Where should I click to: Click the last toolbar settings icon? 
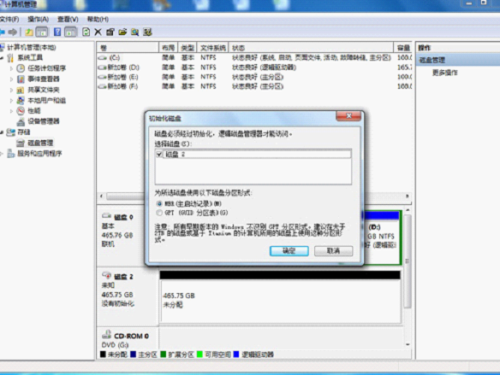pyautogui.click(x=147, y=32)
